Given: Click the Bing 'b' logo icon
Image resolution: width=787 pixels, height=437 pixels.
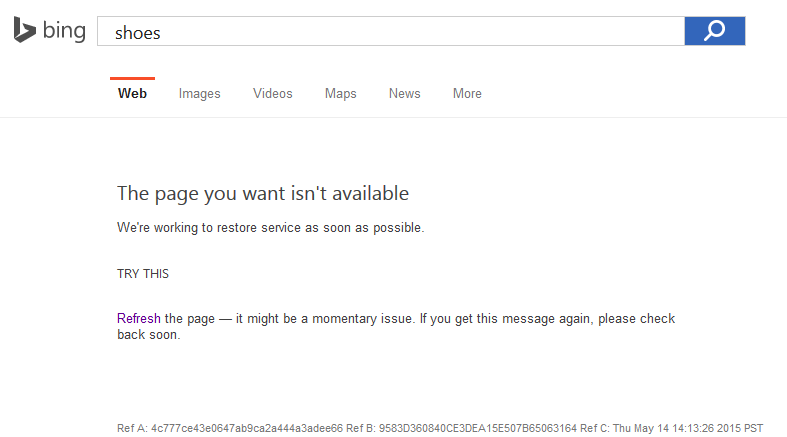Looking at the screenshot, I should click(24, 30).
